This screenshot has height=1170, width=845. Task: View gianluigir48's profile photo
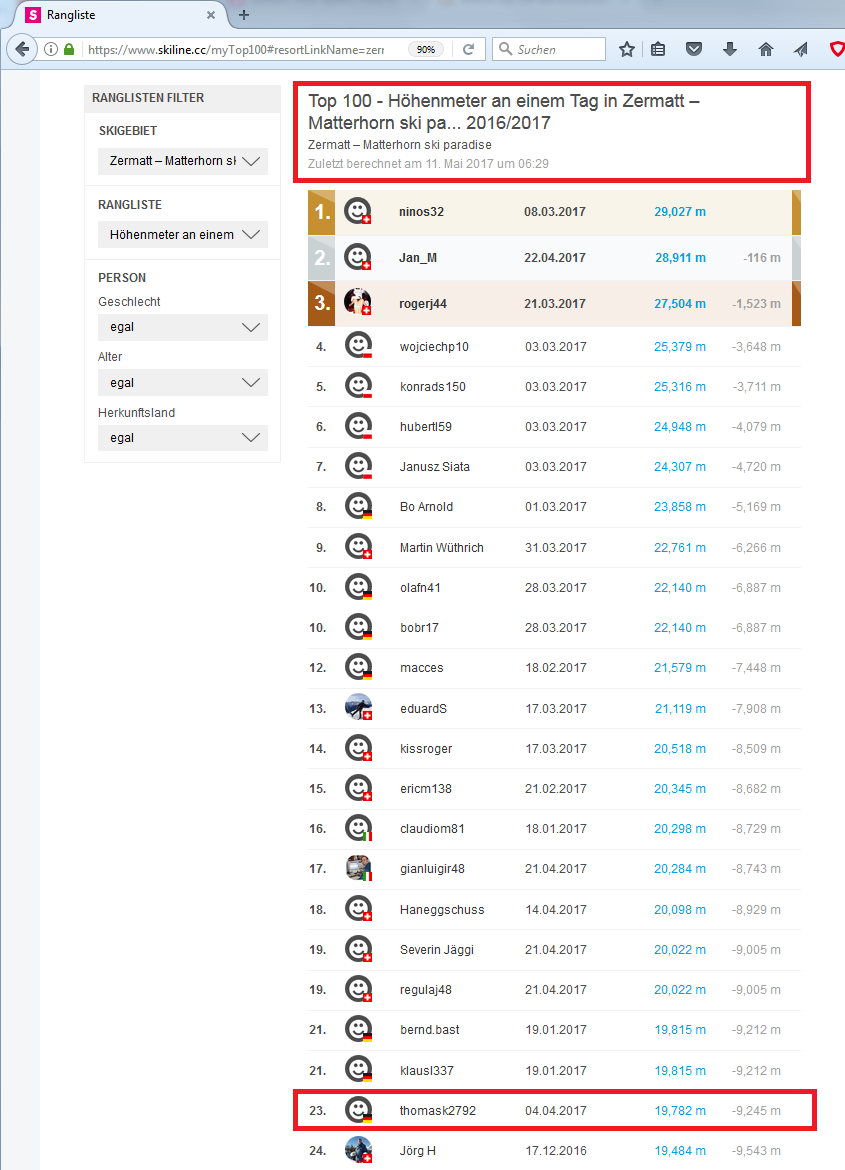(x=358, y=869)
